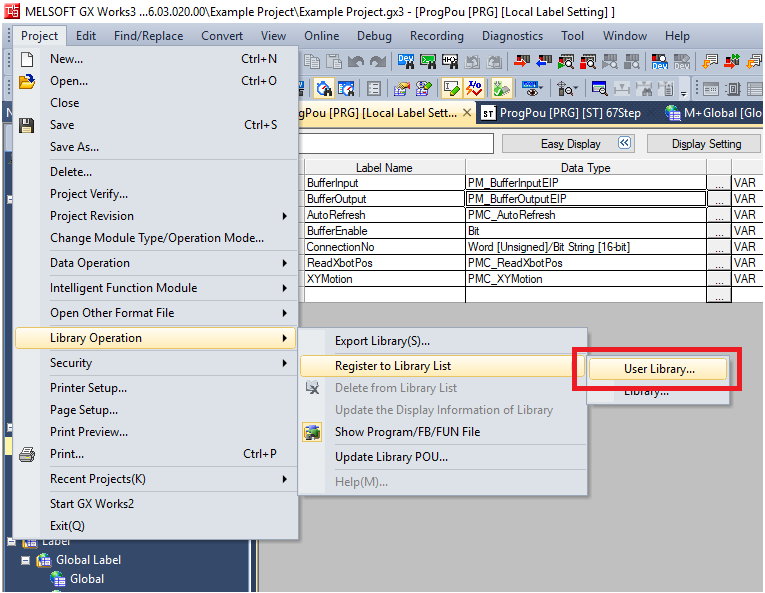This screenshot has width=765, height=593.
Task: Close the ProgPou Local Label Setting tab
Action: coord(467,113)
